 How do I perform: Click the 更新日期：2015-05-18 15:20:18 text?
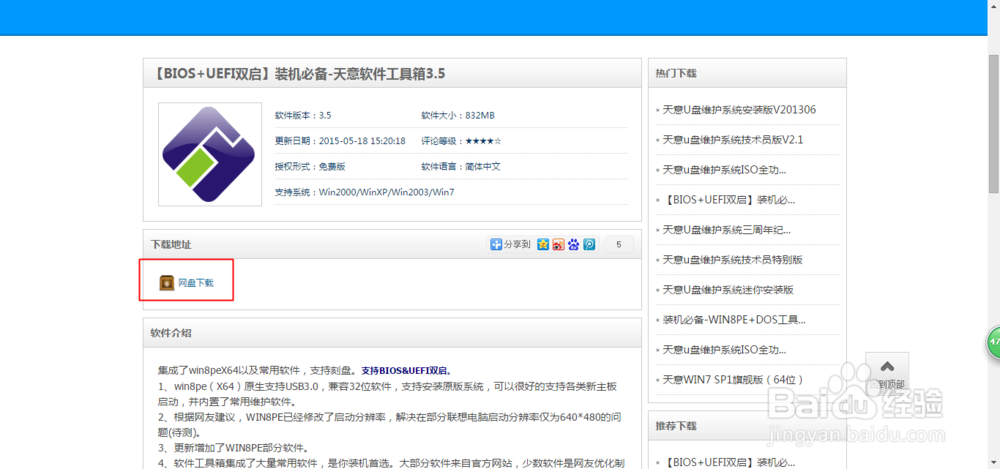340,141
